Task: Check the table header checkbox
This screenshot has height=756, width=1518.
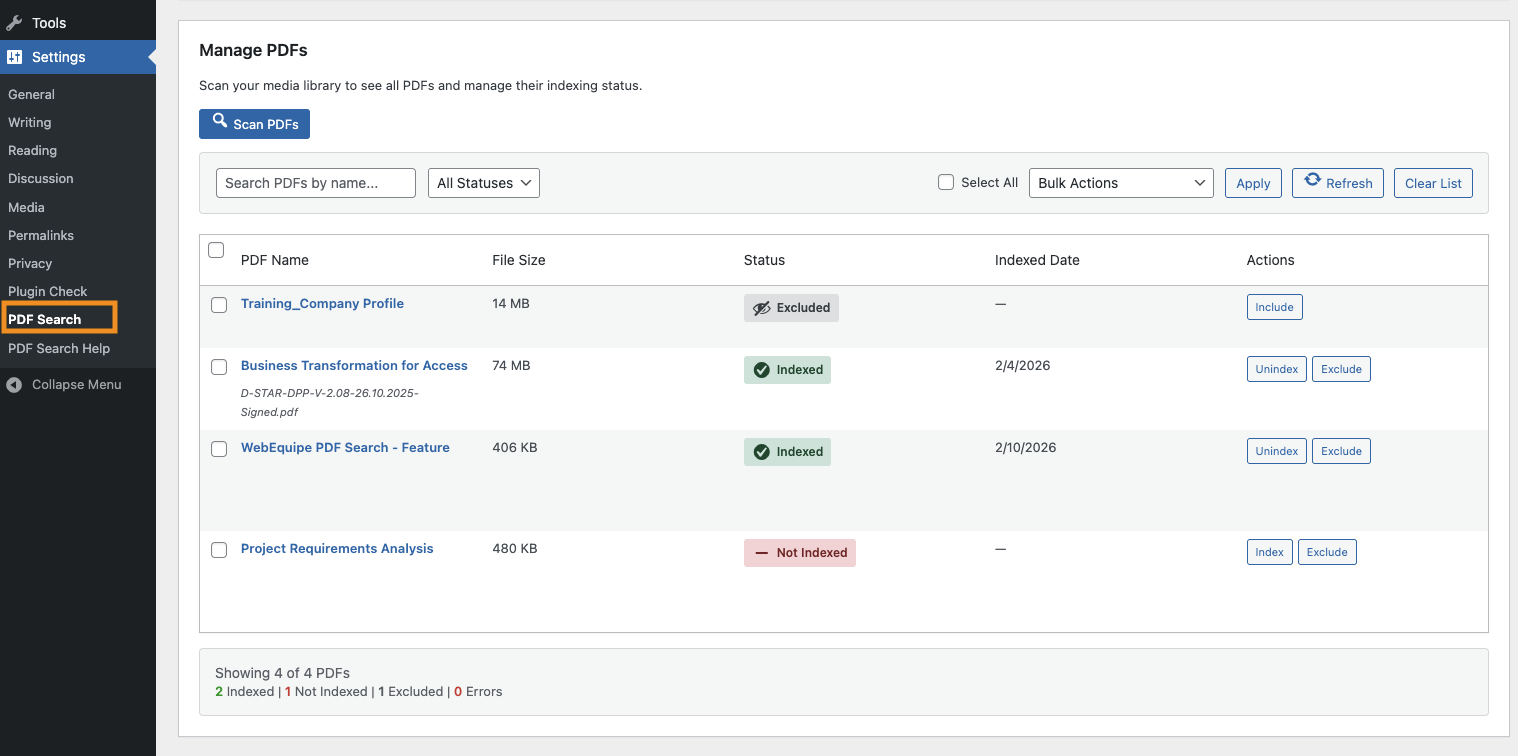Action: click(x=216, y=250)
